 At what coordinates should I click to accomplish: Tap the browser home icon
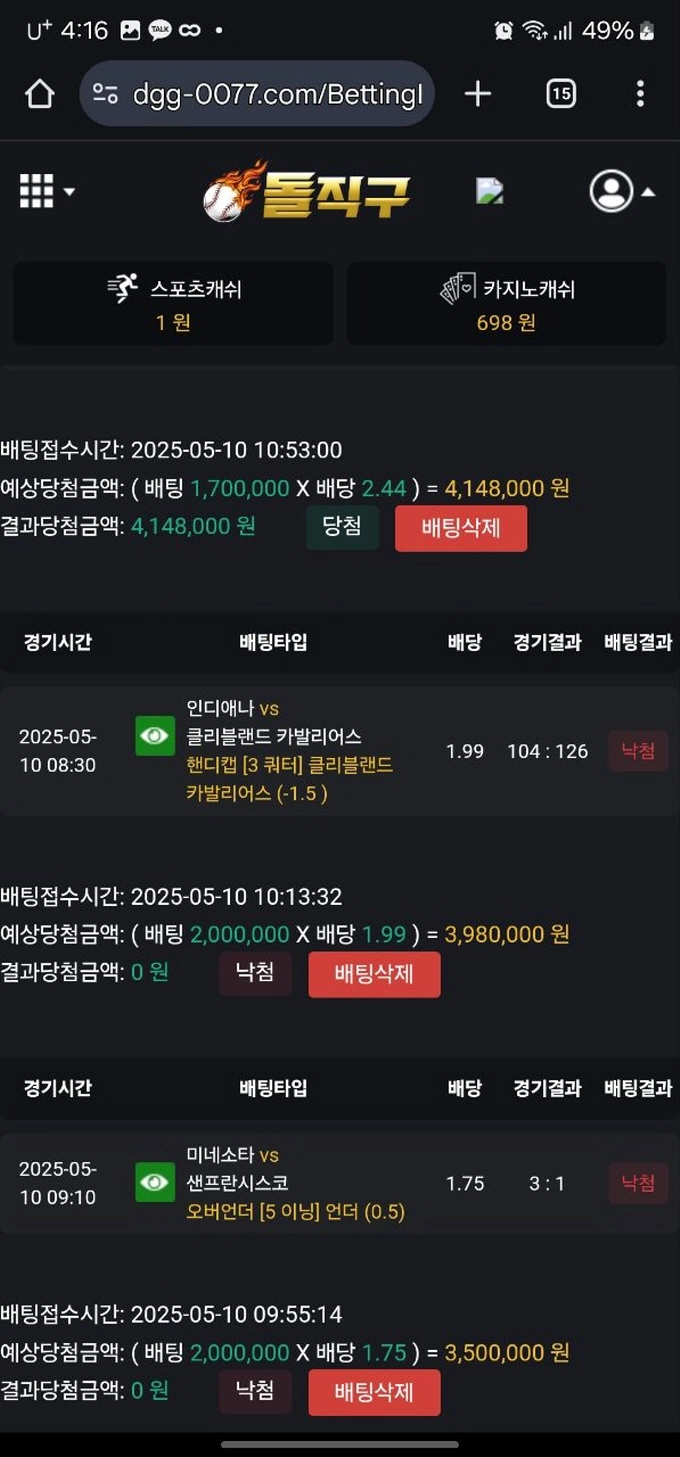[x=39, y=94]
